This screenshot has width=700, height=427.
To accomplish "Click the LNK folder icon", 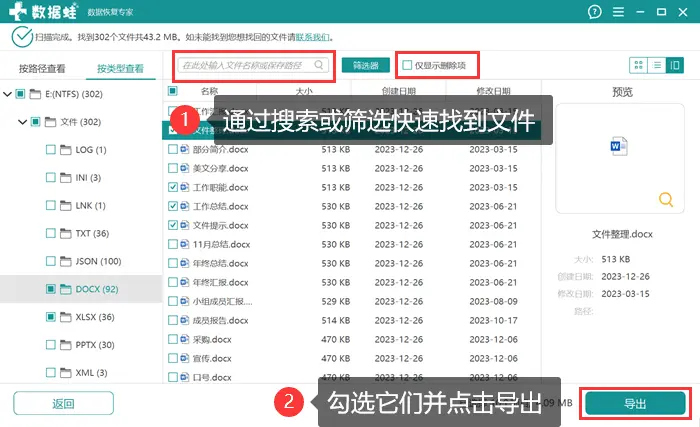I will 66,205.
